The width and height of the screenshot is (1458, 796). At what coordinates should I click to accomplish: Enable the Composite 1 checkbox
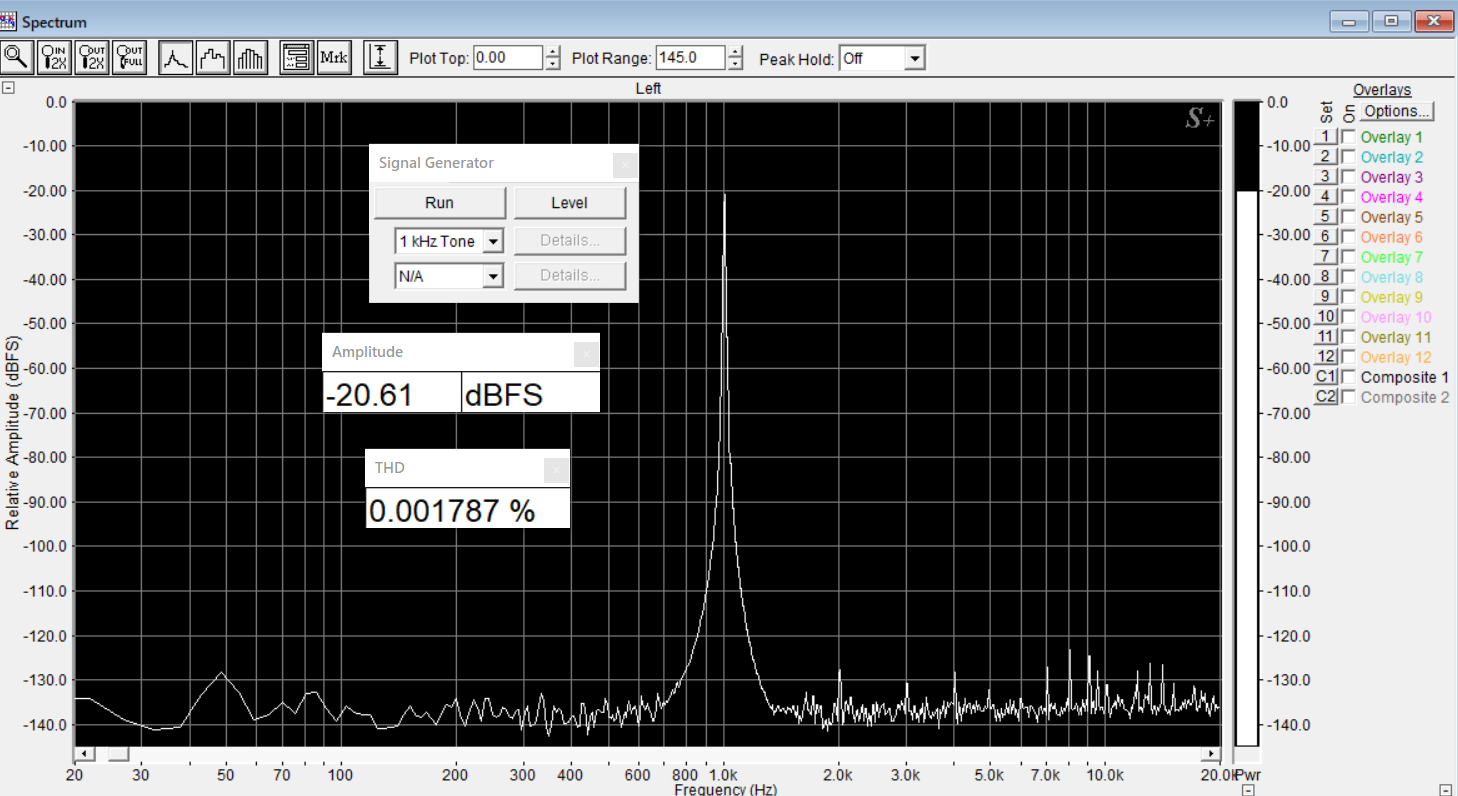[1349, 377]
